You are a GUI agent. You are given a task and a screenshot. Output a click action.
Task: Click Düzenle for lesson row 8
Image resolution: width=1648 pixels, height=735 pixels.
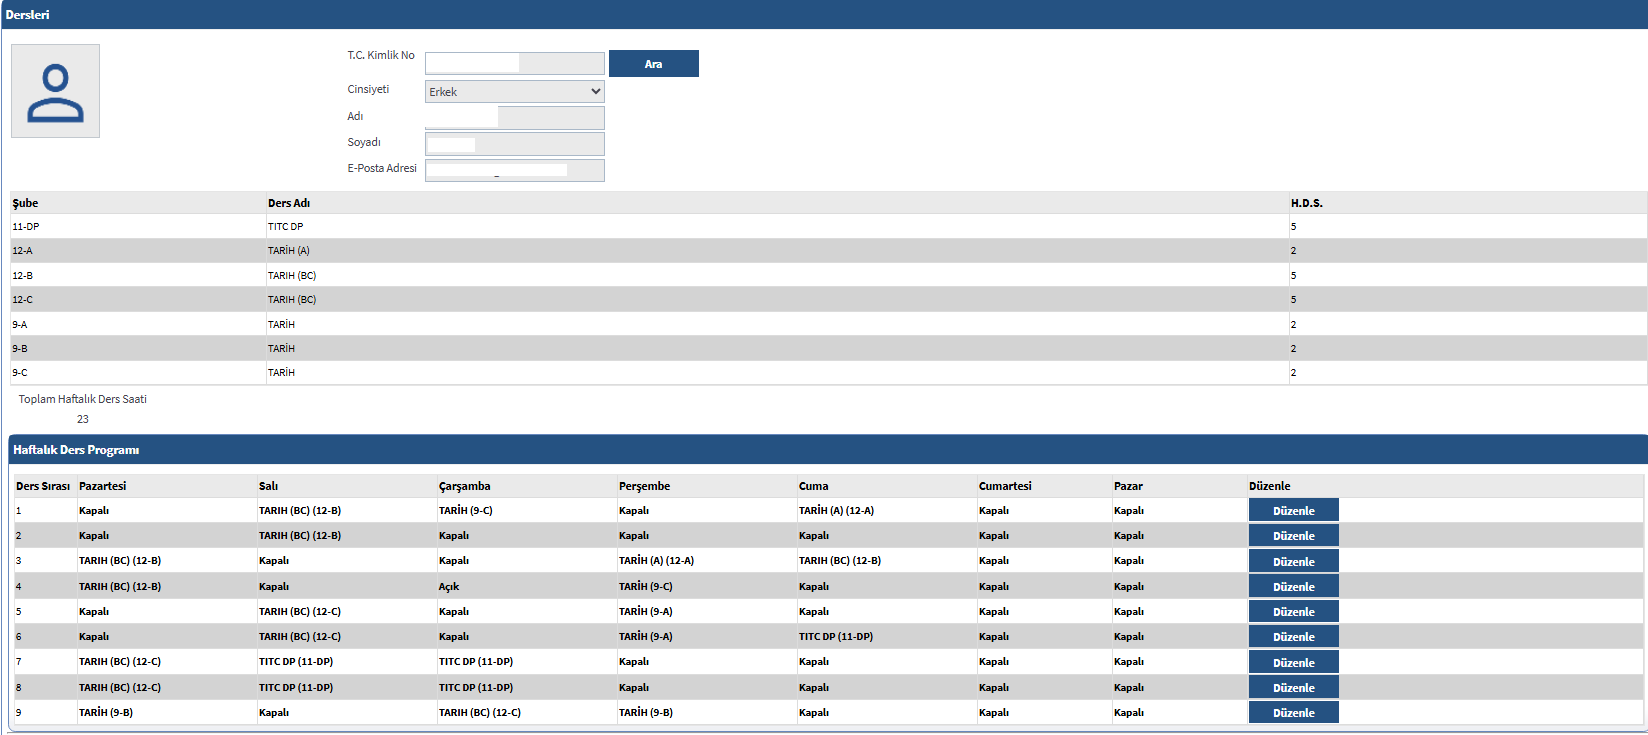1293,688
